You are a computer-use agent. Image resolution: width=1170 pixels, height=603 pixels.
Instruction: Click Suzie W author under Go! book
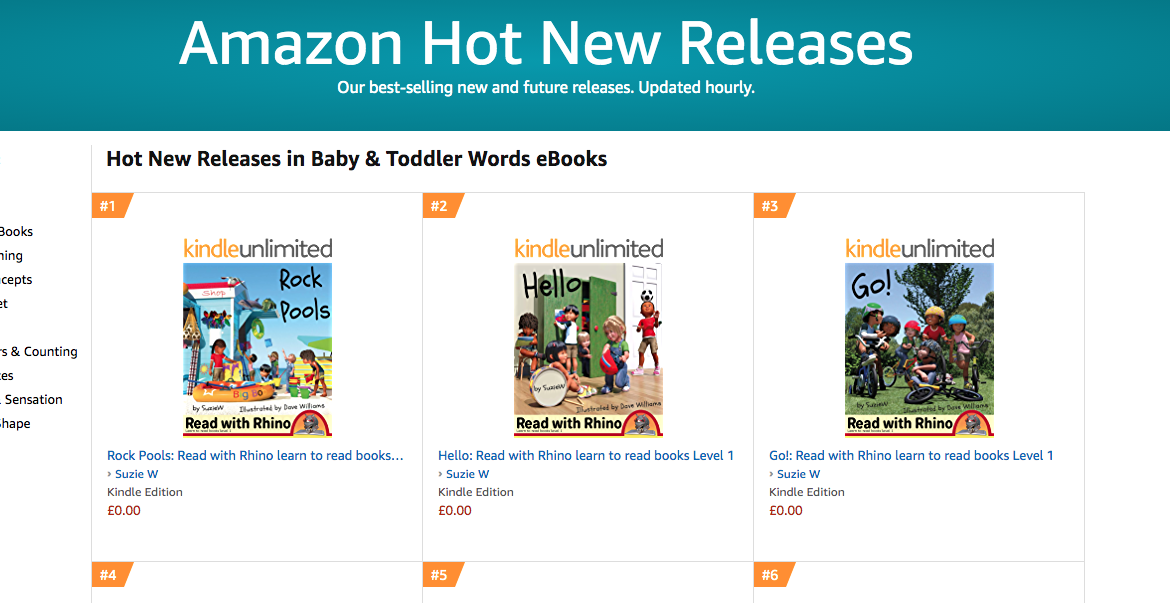(798, 474)
